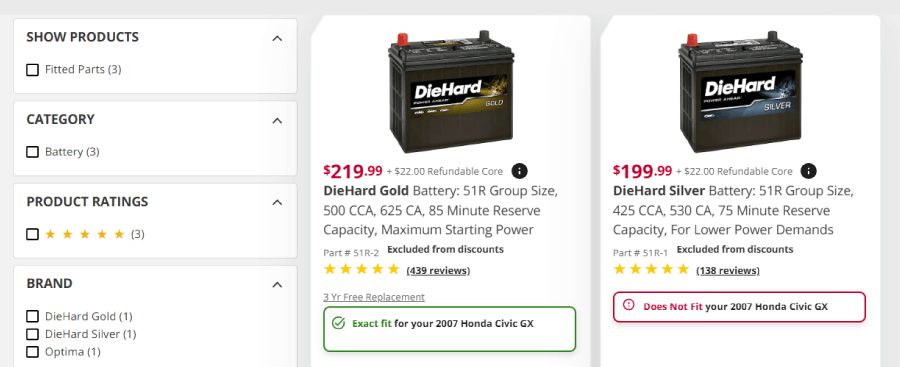Select the DieHard Gold brand checkbox
Image resolution: width=900 pixels, height=367 pixels.
click(33, 316)
